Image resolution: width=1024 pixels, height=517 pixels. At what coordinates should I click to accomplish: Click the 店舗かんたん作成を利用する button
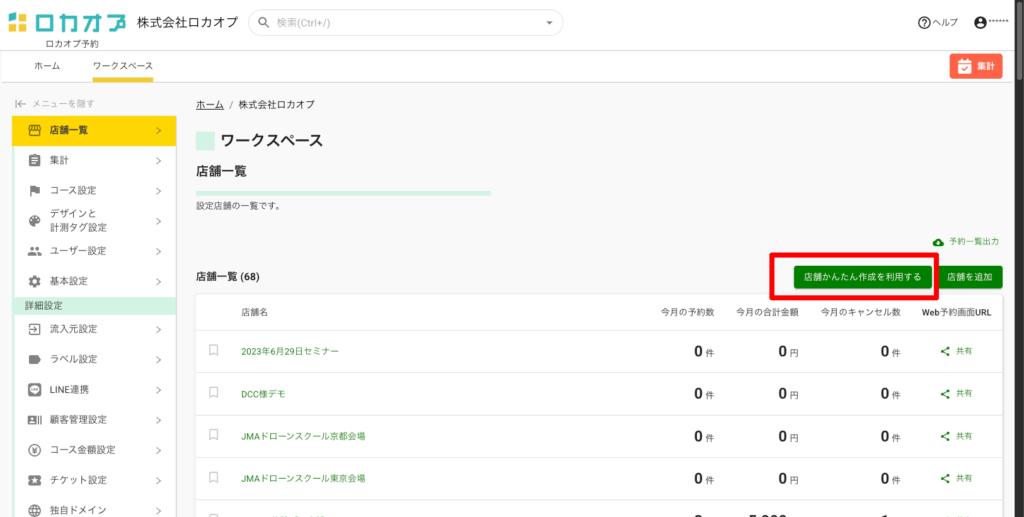tap(862, 277)
